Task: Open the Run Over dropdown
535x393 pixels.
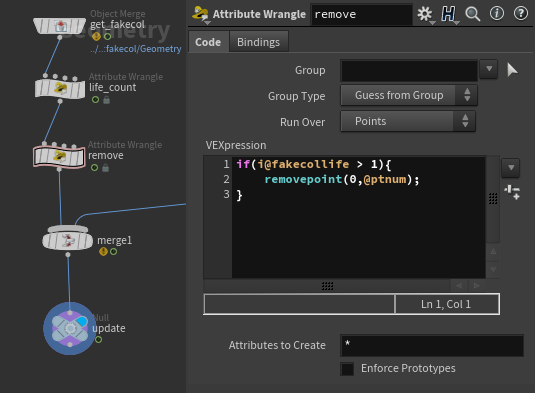Action: click(408, 121)
